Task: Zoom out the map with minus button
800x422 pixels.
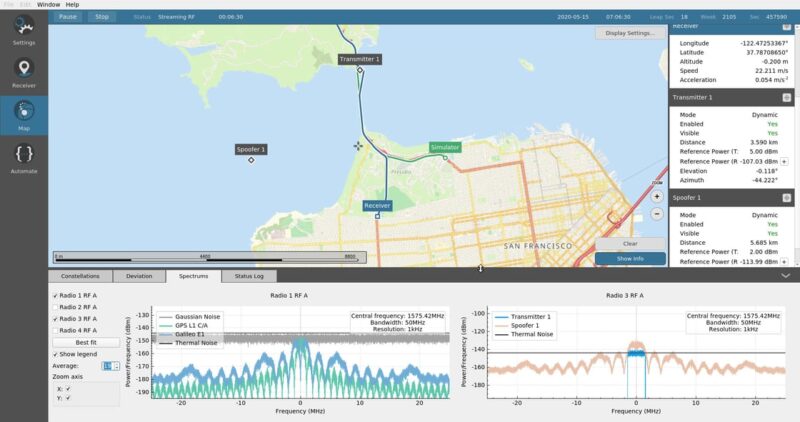Action: tap(657, 214)
